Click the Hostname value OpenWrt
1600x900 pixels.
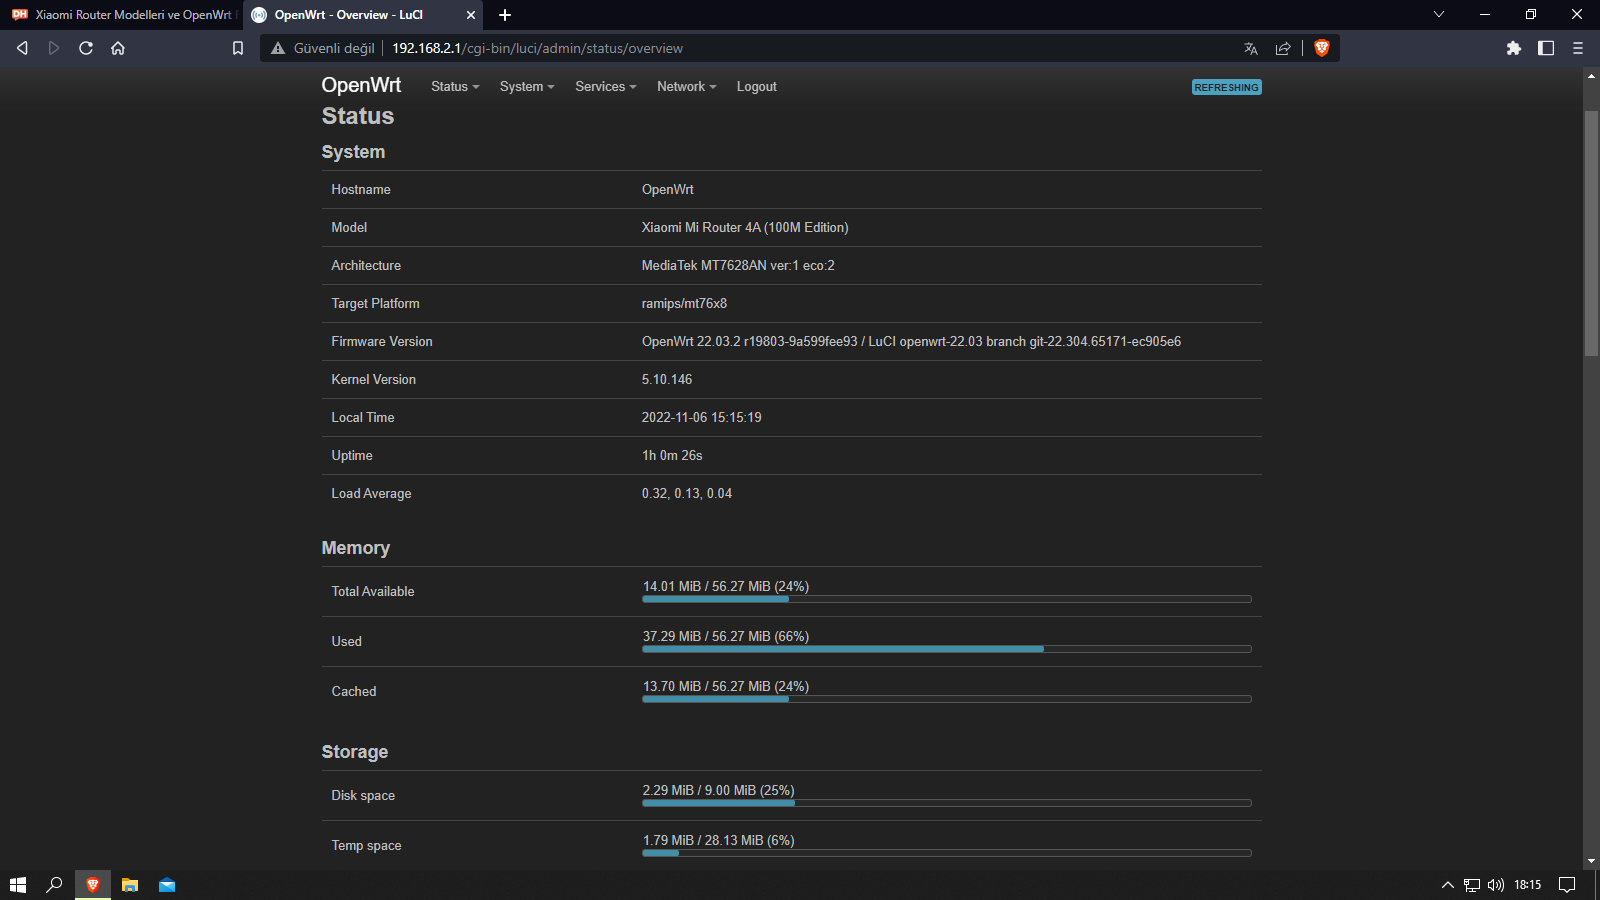pyautogui.click(x=668, y=190)
